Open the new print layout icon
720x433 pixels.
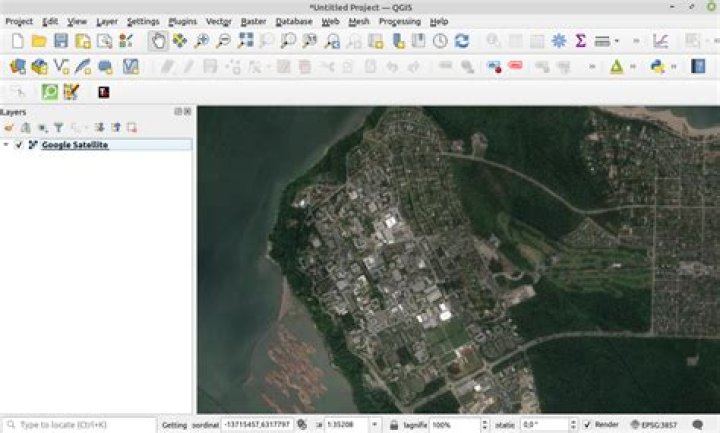83,41
